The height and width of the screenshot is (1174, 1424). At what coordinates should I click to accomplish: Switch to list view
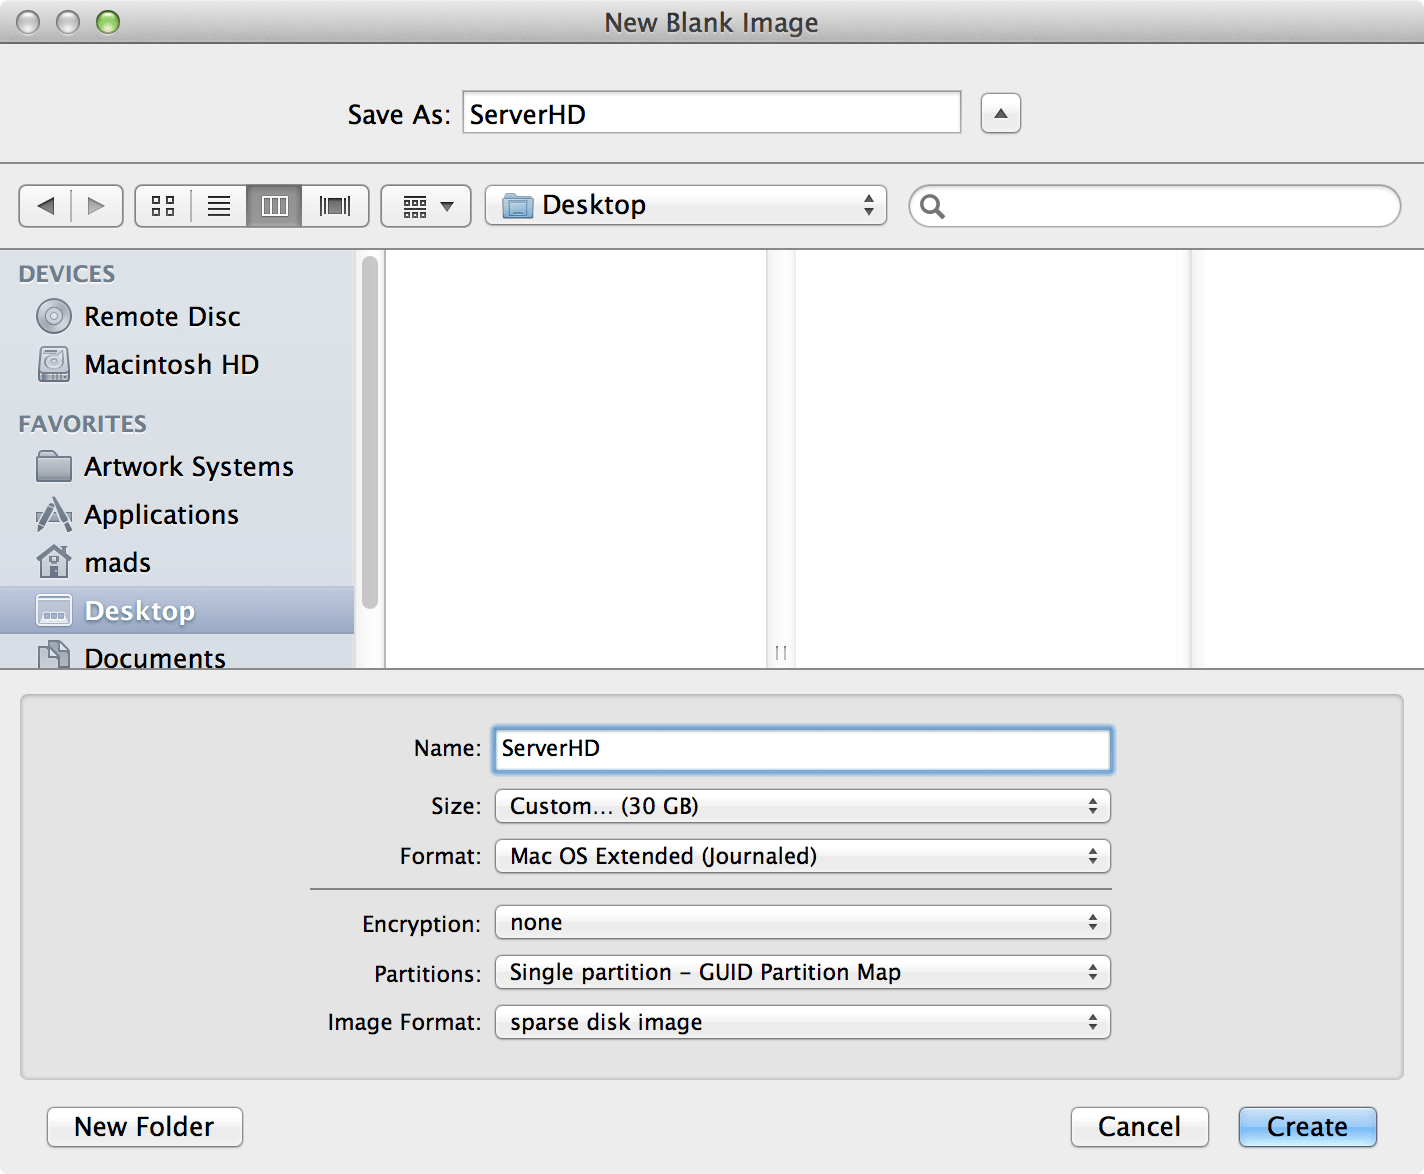pos(218,206)
